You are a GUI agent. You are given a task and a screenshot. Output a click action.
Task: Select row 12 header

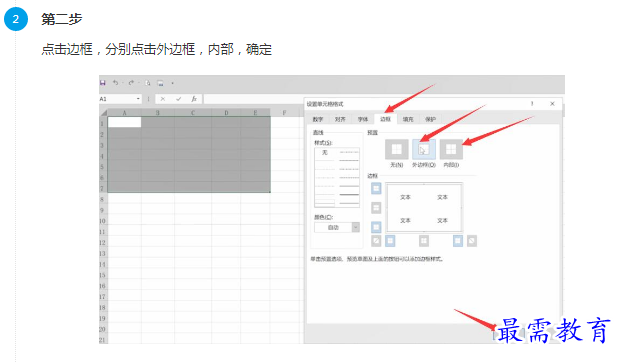pos(103,242)
